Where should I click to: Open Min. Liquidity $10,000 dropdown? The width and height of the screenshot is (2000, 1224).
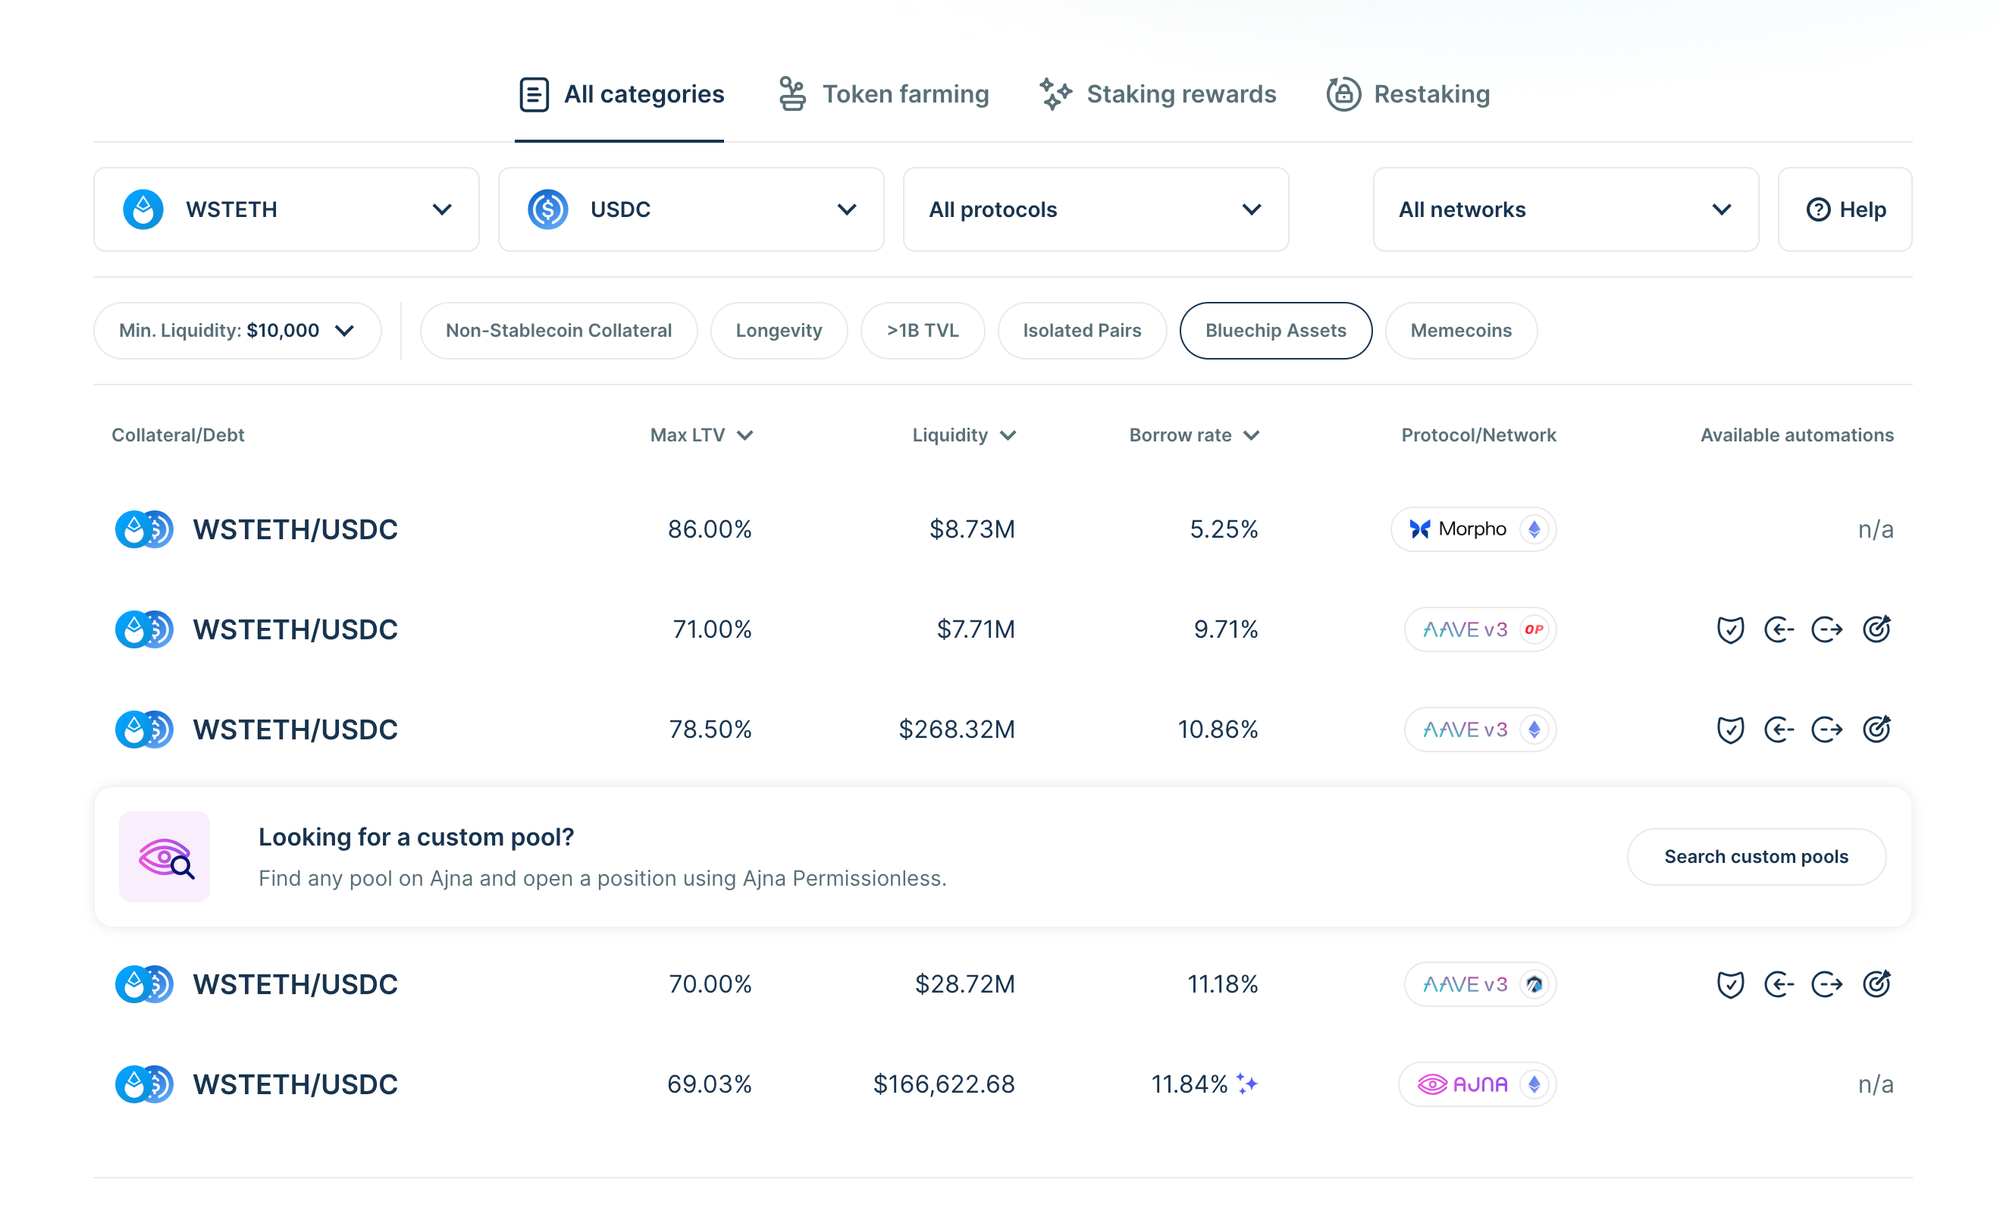[x=237, y=331]
